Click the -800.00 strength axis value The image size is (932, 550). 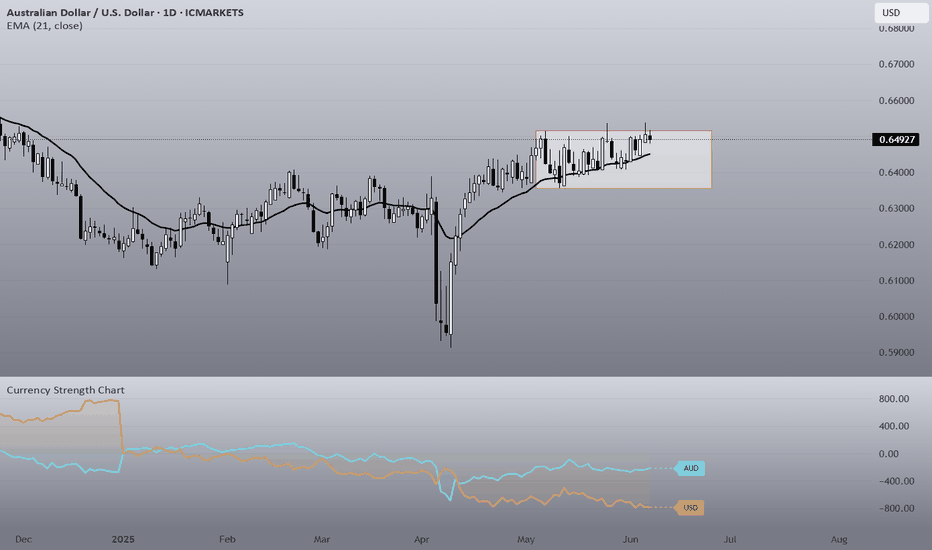click(x=894, y=508)
